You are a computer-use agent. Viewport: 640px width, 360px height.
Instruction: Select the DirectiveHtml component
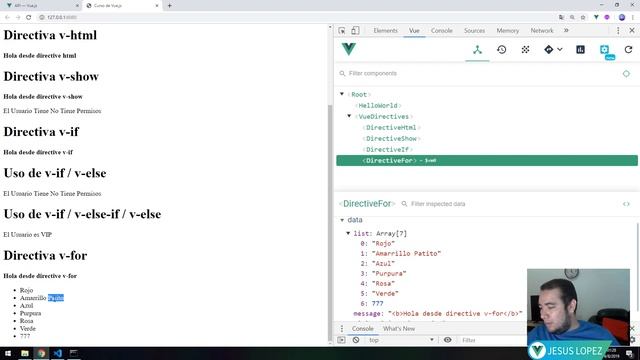[x=391, y=127]
